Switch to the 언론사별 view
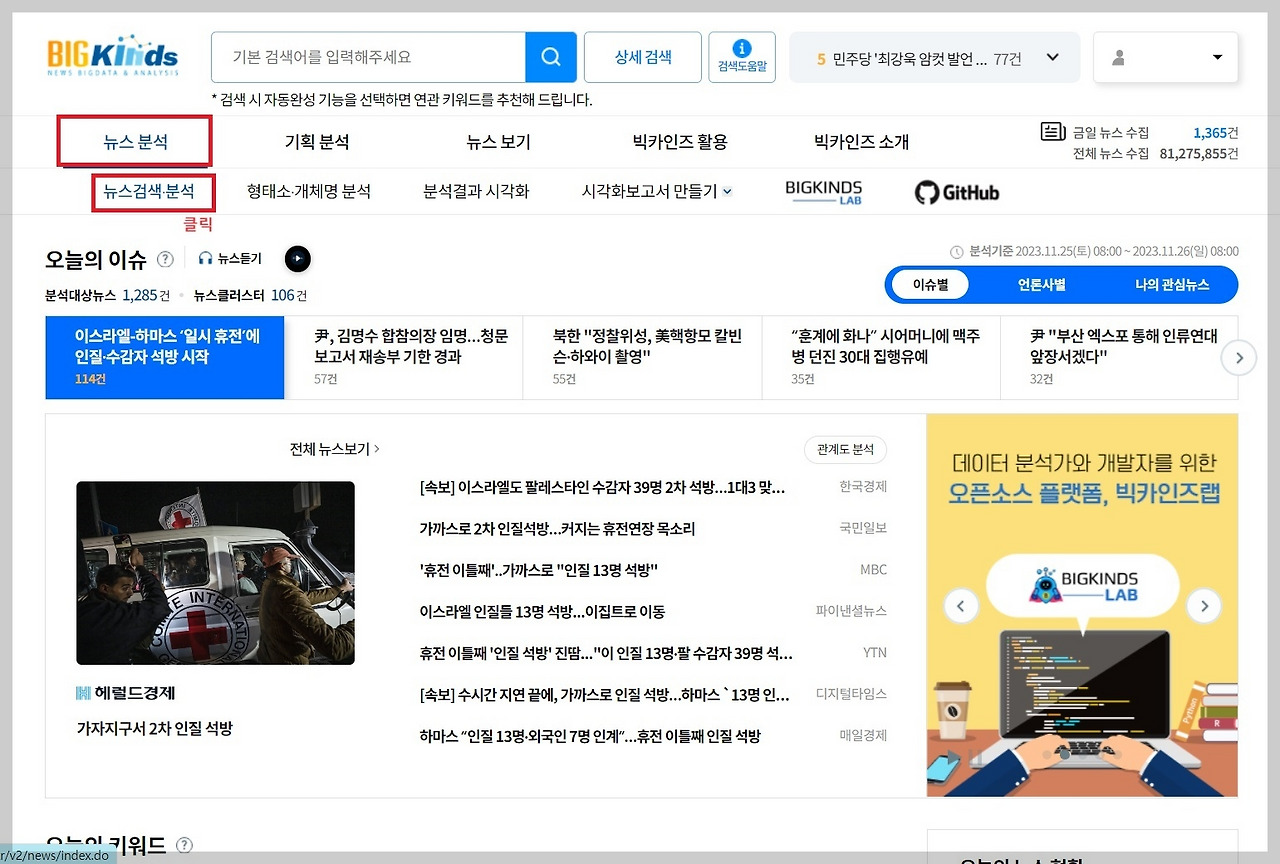1280x864 pixels. click(x=1042, y=284)
